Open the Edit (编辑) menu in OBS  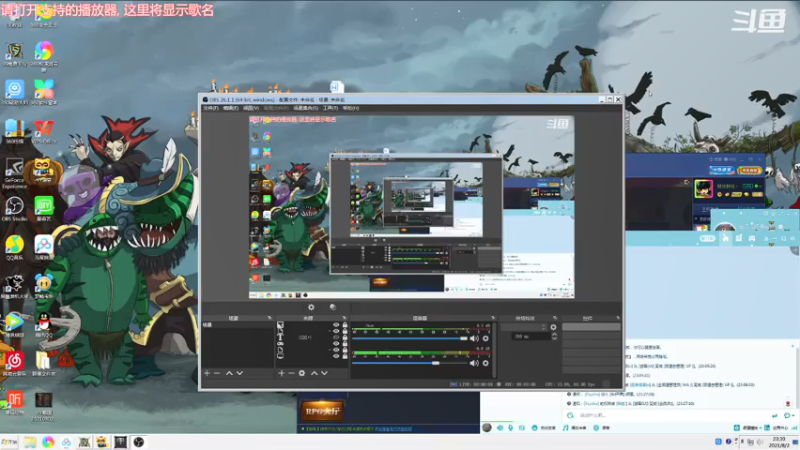click(231, 108)
